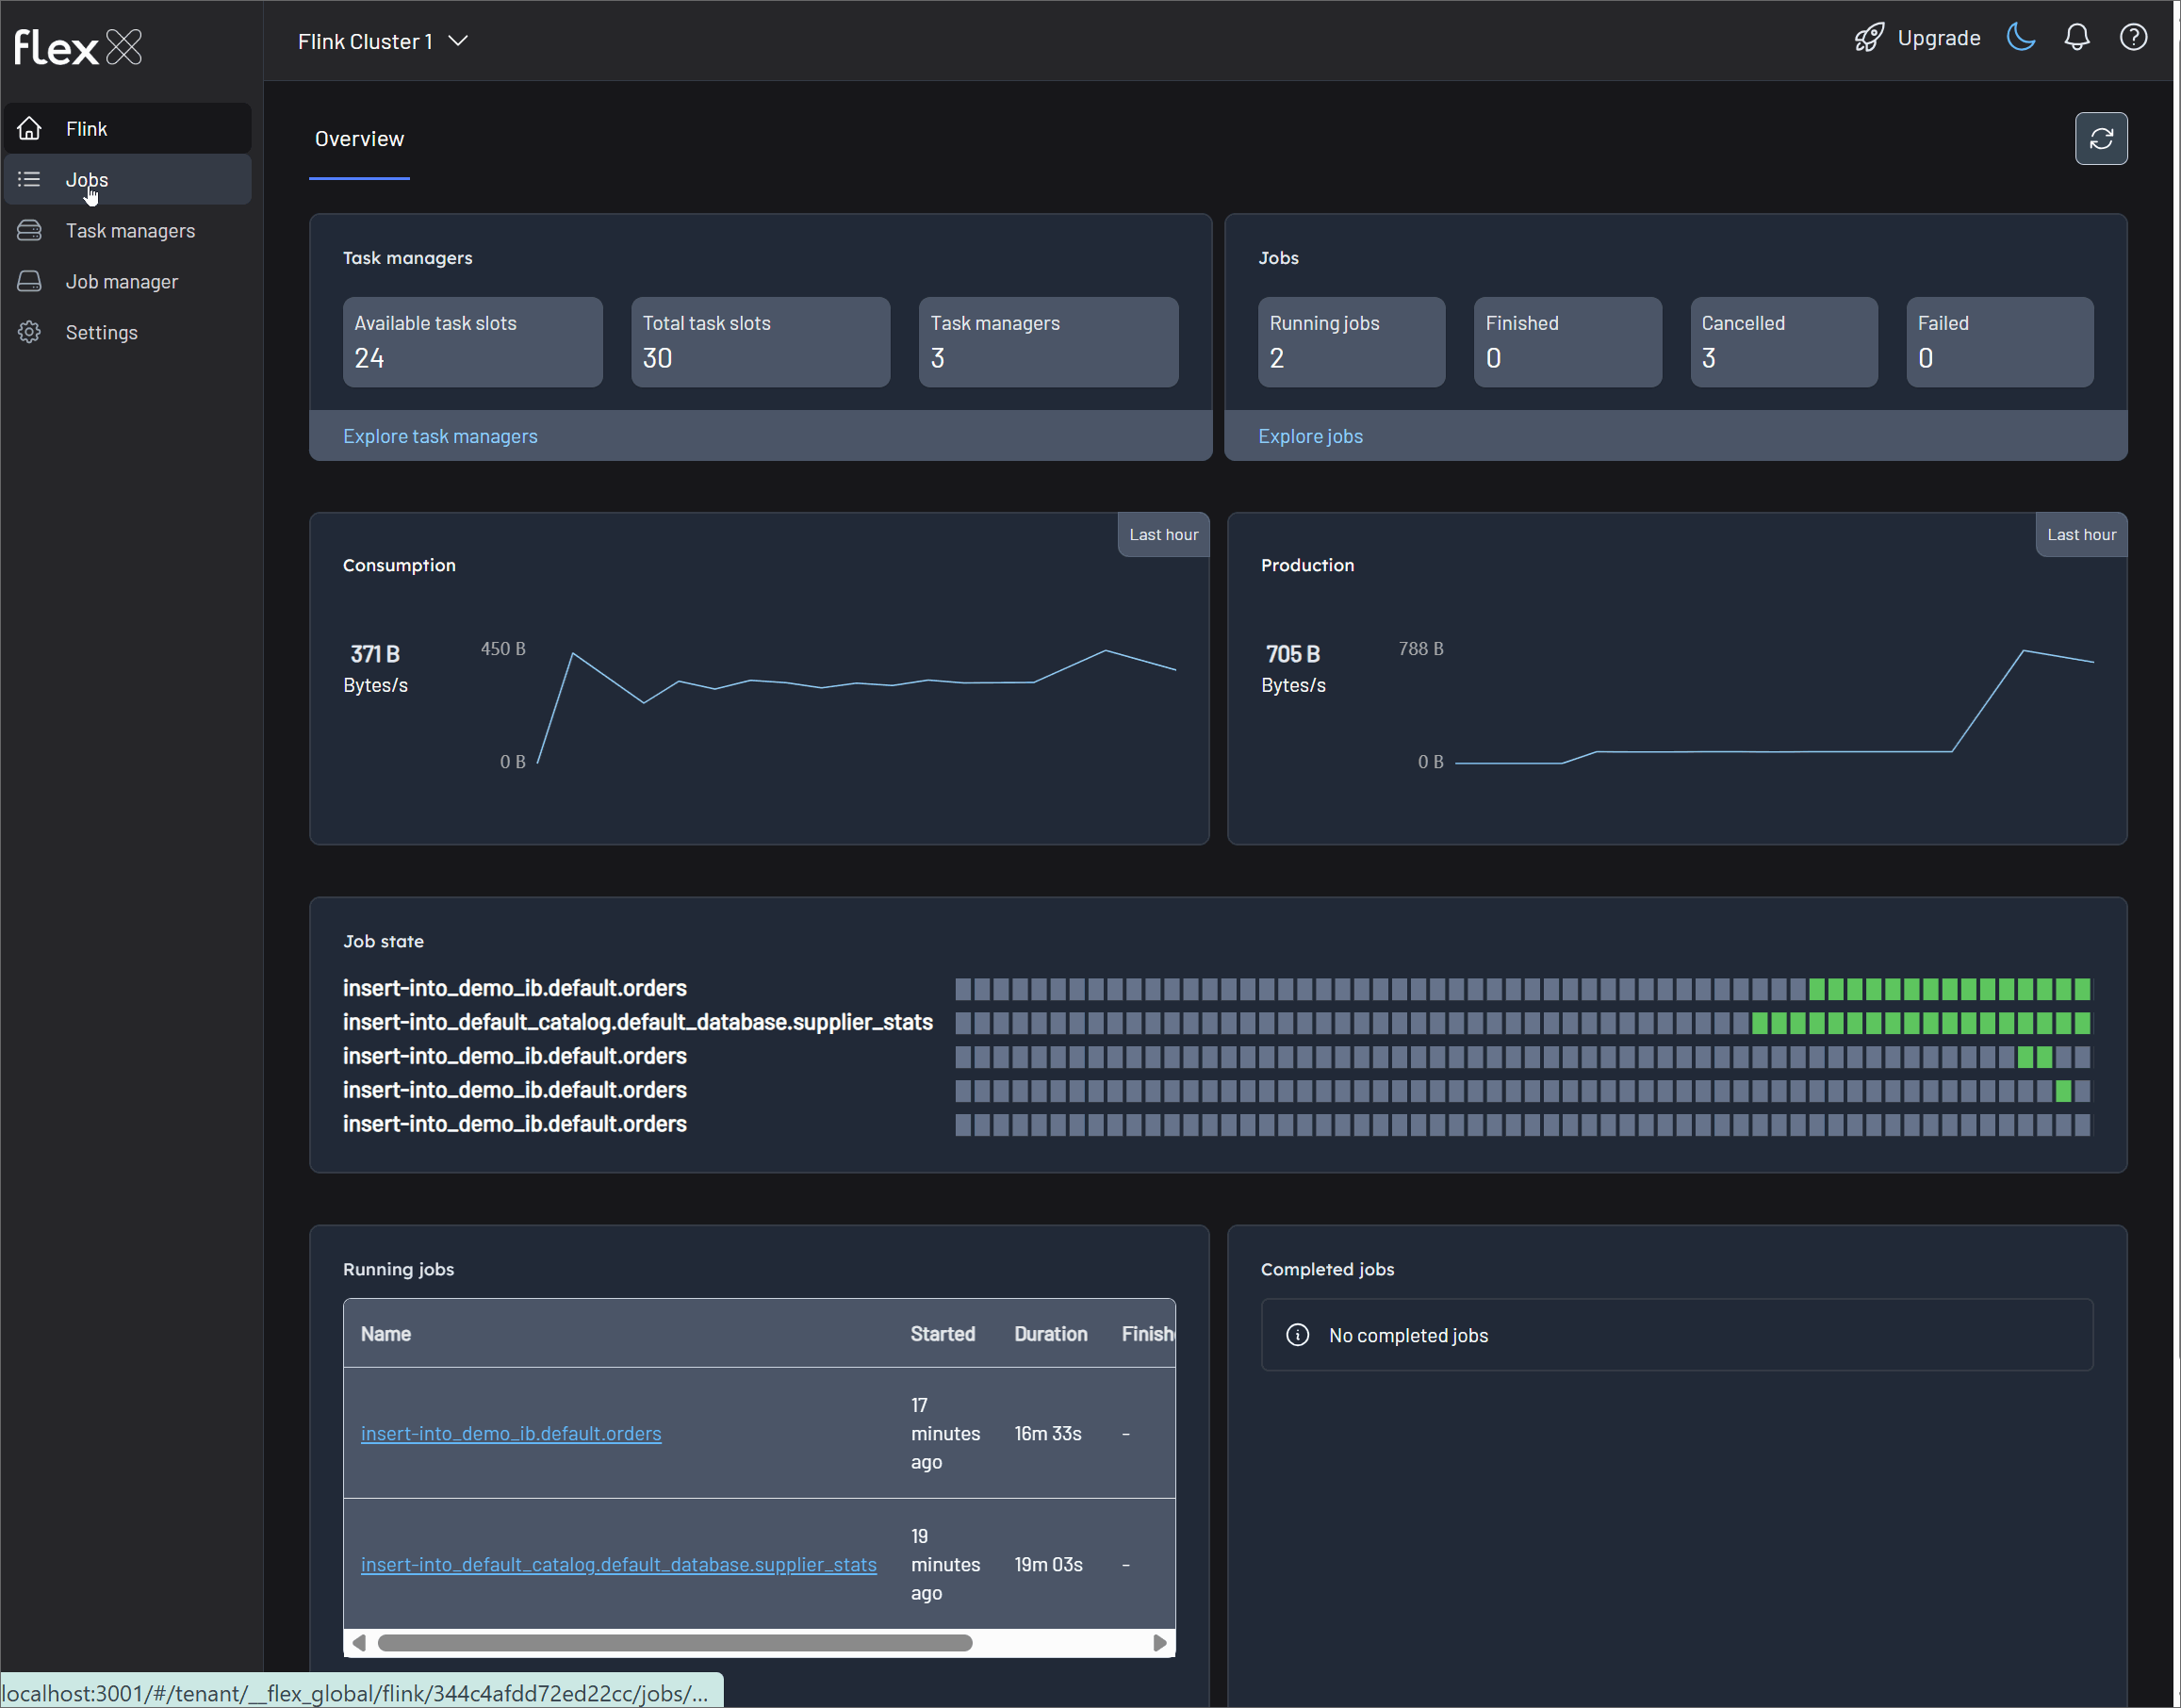Click info icon beside No completed jobs

click(1297, 1334)
